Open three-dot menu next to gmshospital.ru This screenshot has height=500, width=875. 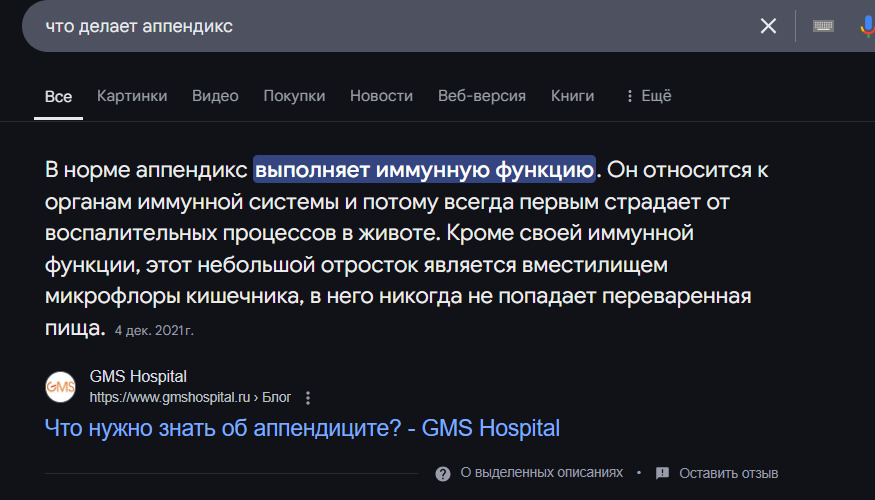coord(308,398)
